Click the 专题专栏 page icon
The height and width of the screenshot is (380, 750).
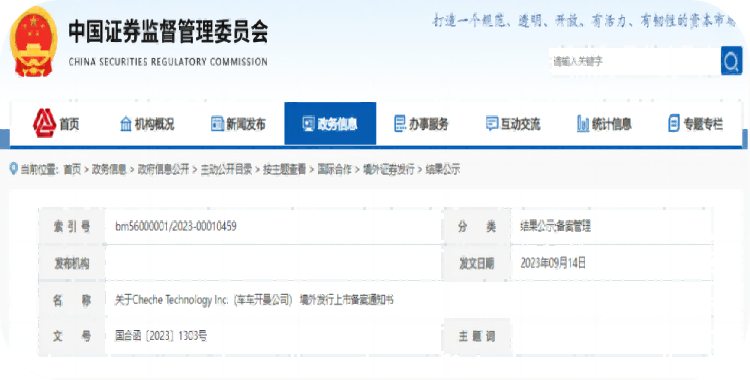[x=673, y=124]
